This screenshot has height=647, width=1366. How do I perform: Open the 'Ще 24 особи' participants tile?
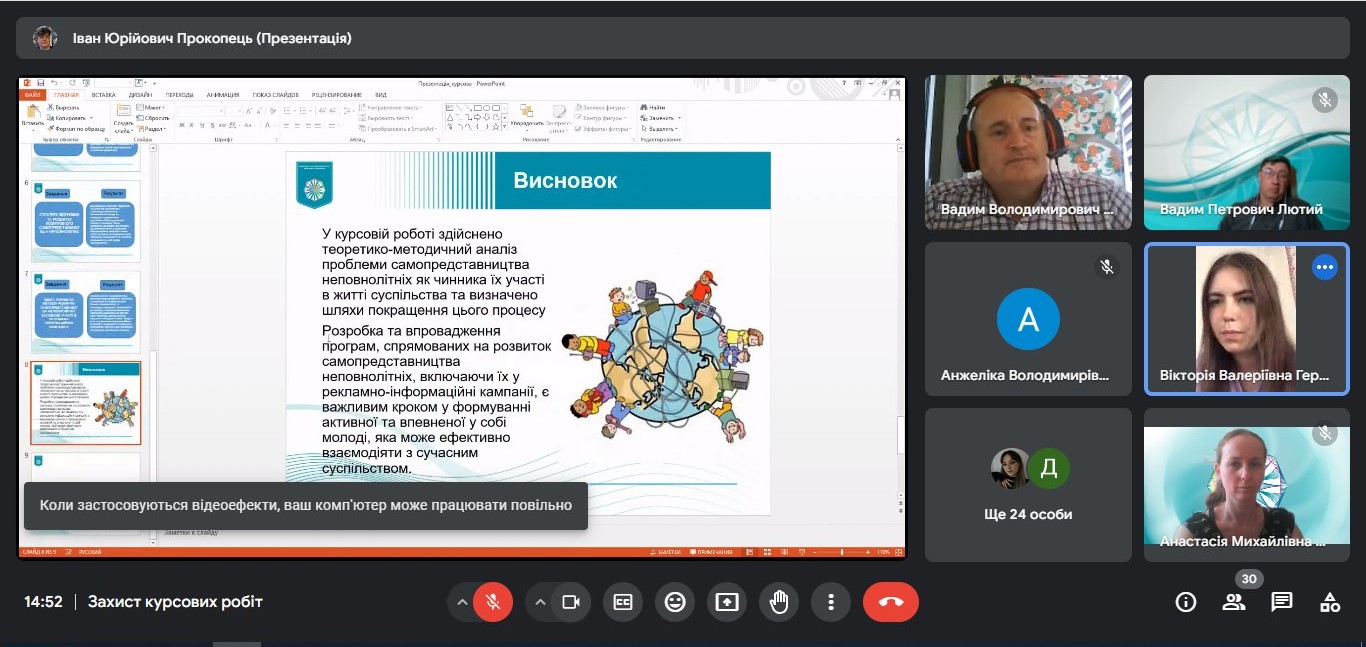(1028, 485)
